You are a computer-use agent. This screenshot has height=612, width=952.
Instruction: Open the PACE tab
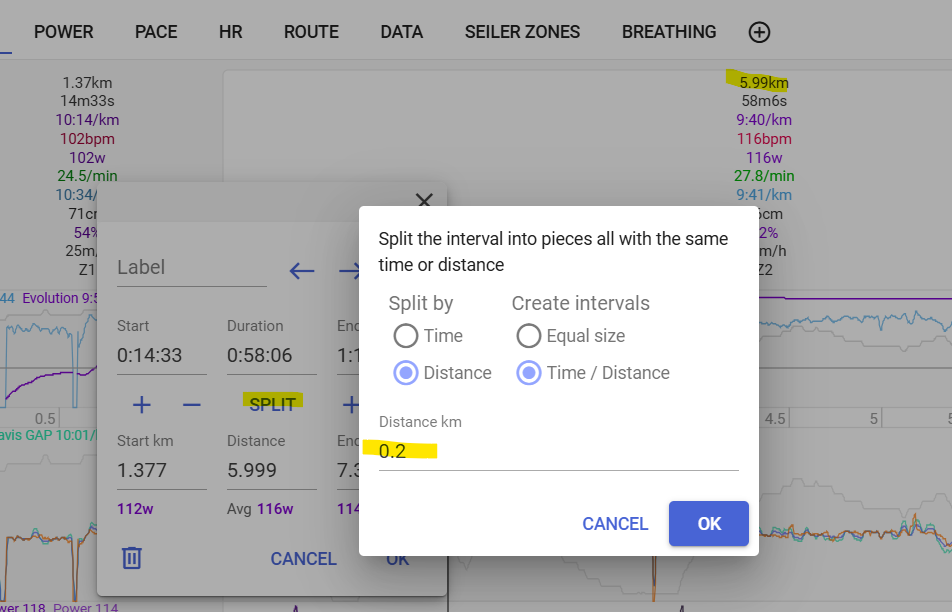coord(156,32)
